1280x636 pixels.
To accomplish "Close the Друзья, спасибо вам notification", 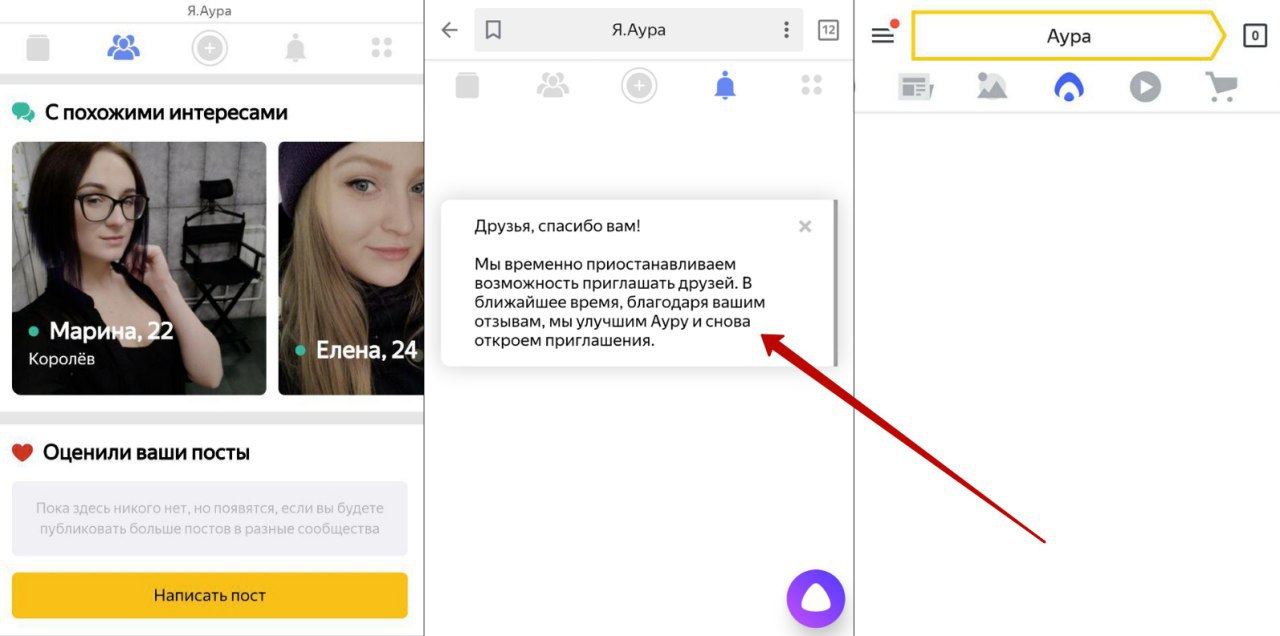I will click(805, 227).
